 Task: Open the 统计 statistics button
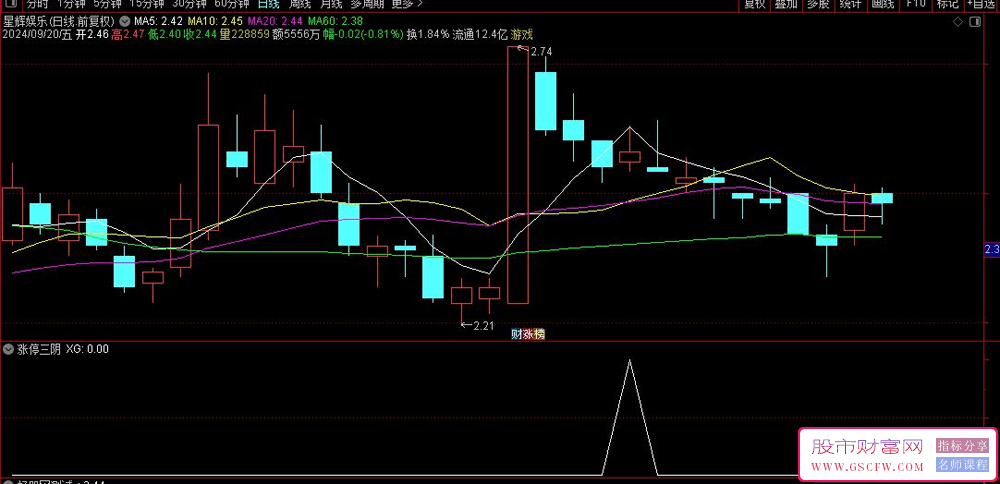click(850, 4)
